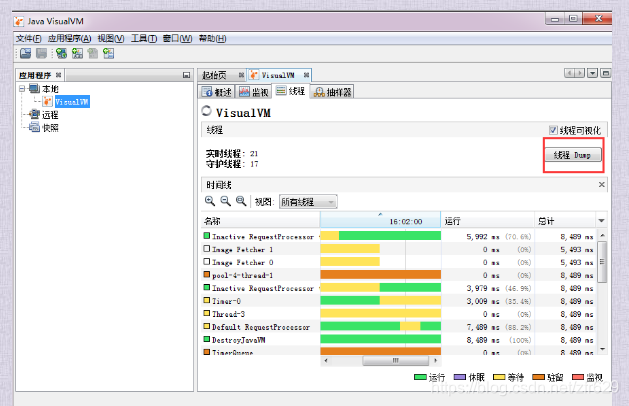The width and height of the screenshot is (629, 406).
Task: Click the orange timeline bar of pool-4-thread-1
Action: coord(380,274)
